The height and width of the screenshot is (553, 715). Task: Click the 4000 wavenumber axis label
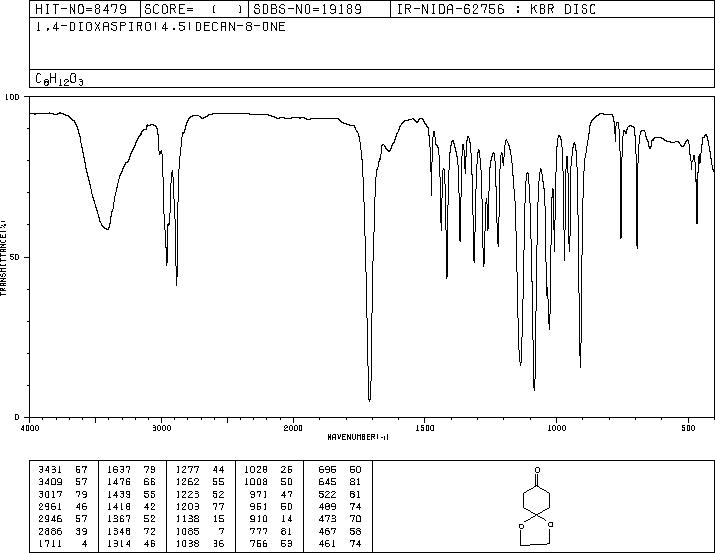pos(30,428)
